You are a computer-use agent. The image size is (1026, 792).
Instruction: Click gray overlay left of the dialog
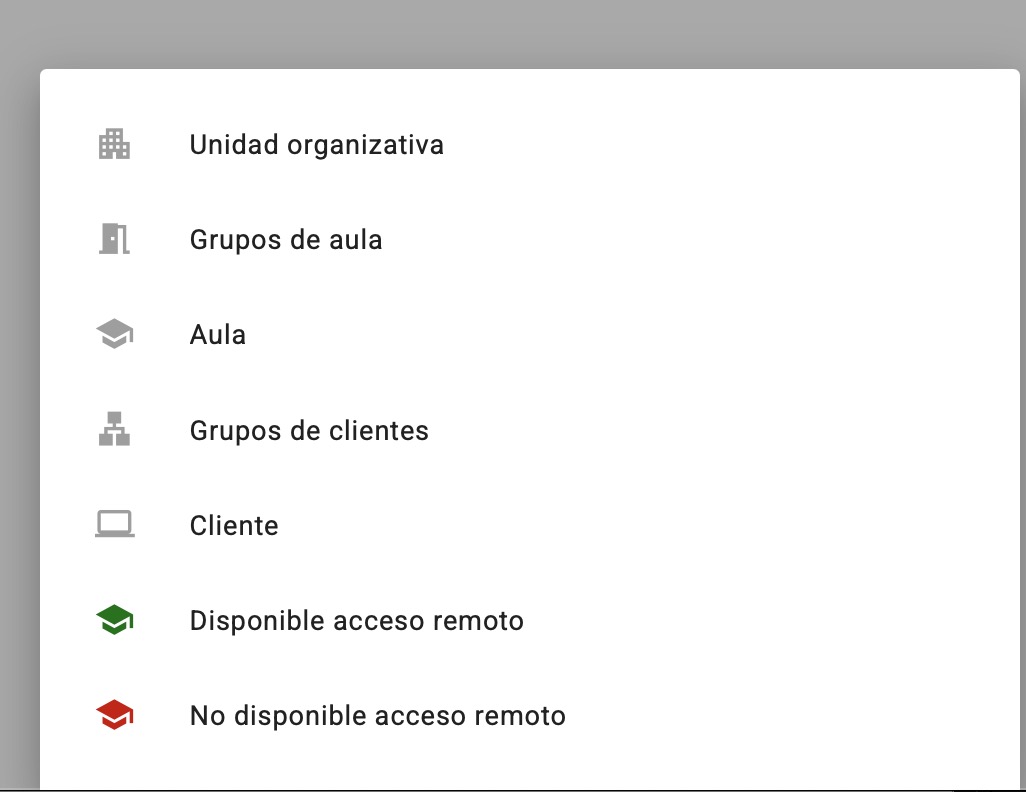point(19,400)
